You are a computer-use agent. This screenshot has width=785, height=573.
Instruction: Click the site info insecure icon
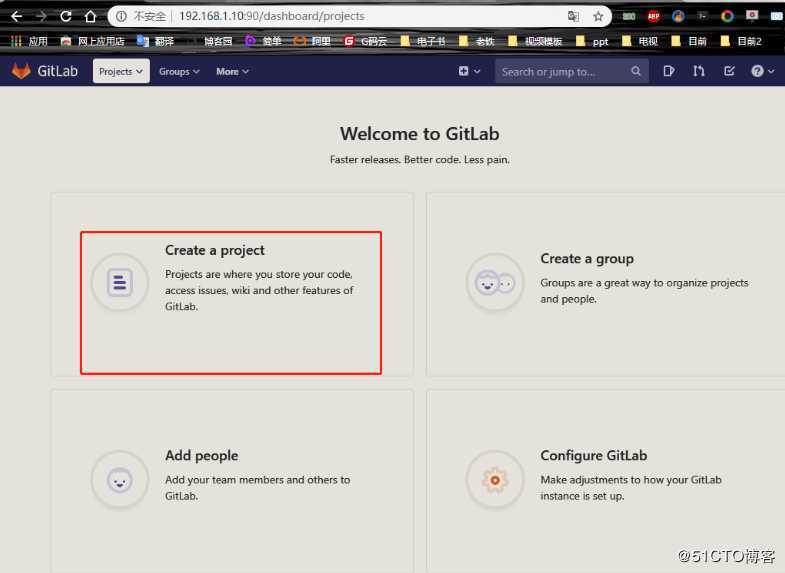point(121,17)
